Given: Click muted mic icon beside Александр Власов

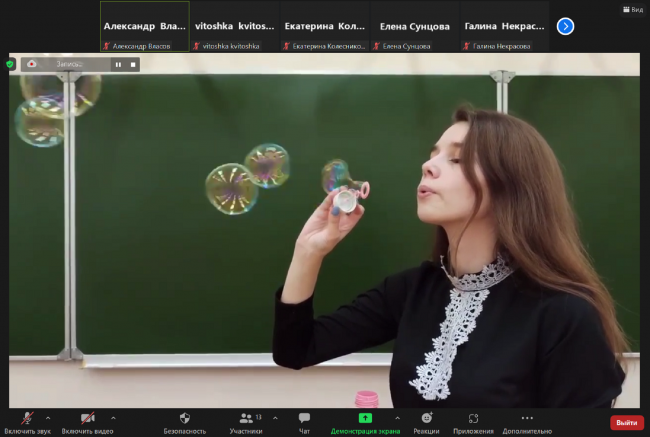Looking at the screenshot, I should tap(107, 46).
